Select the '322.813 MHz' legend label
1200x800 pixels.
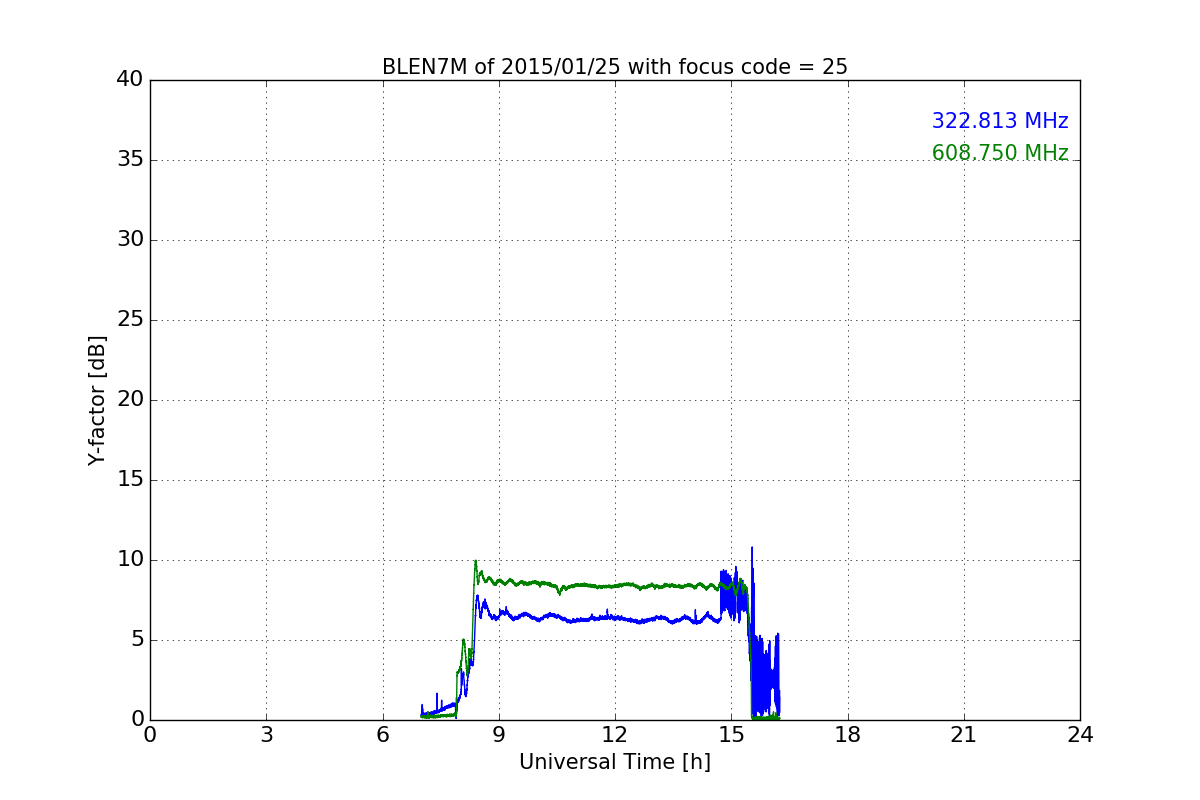click(x=1000, y=121)
